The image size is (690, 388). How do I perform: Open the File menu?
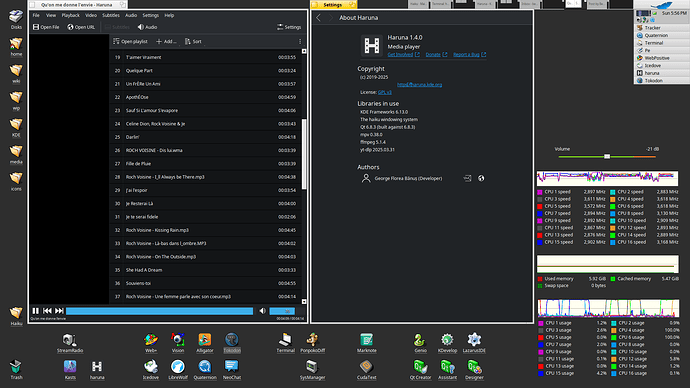pos(36,15)
